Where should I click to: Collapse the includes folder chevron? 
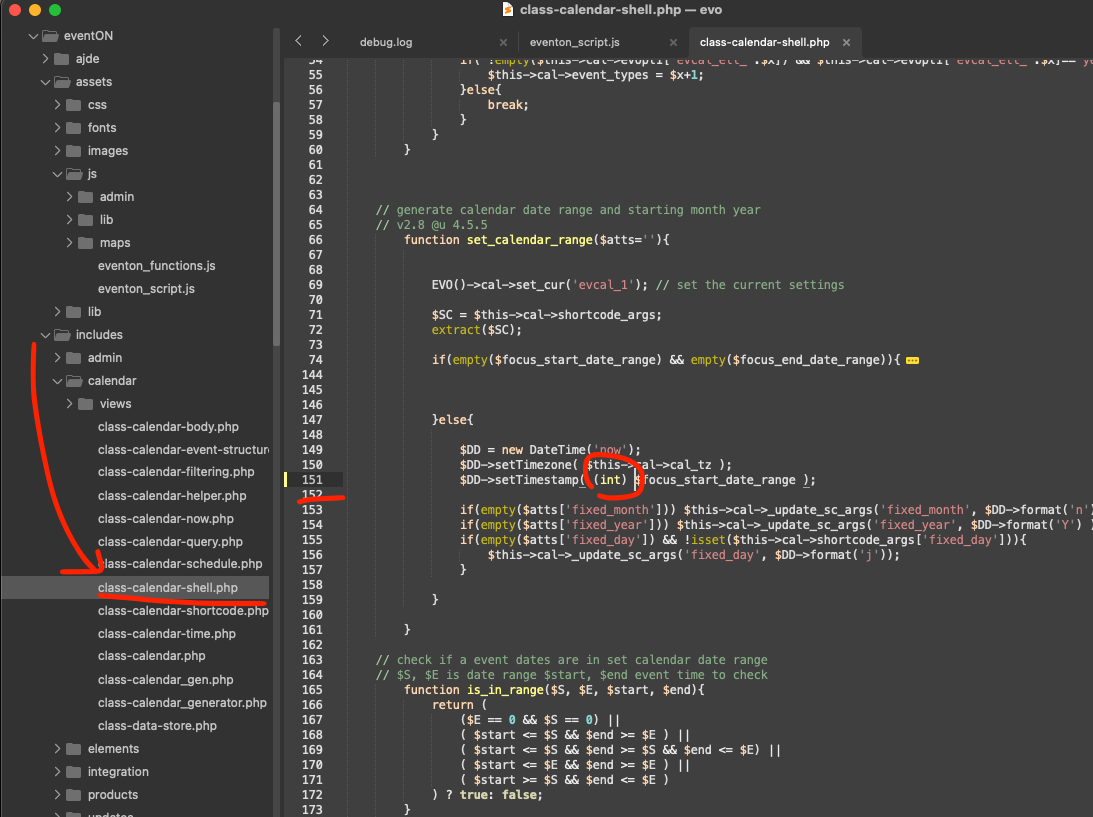pyautogui.click(x=45, y=335)
